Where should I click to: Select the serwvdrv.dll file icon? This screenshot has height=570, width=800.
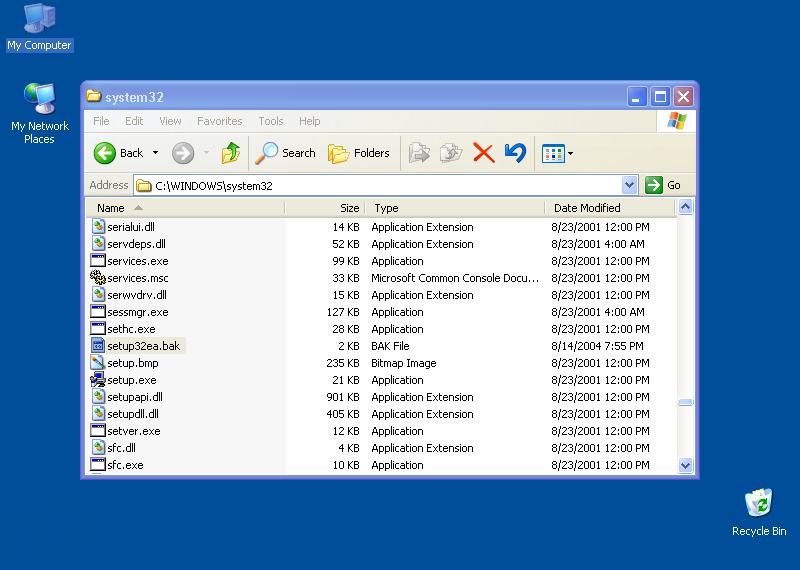98,294
